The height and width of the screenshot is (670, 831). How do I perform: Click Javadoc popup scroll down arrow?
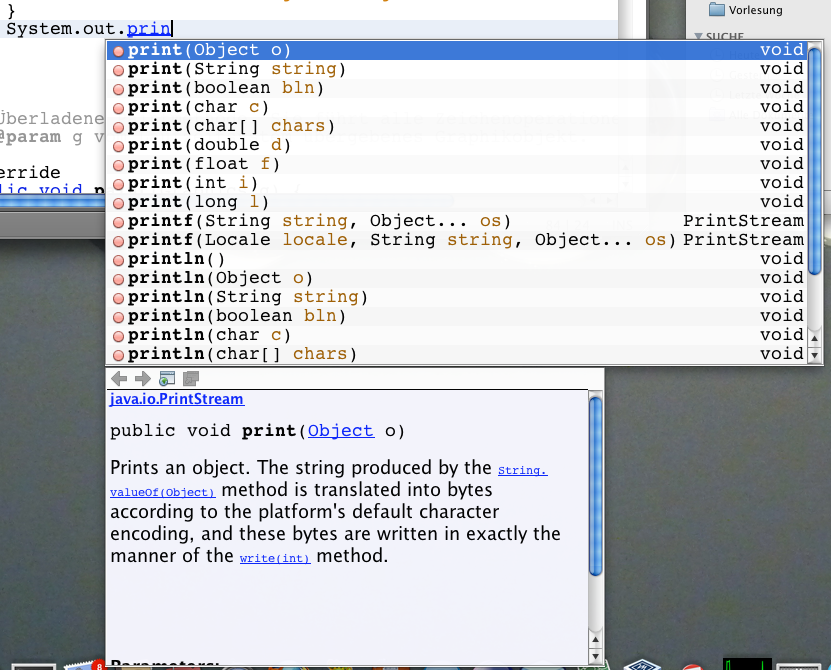pos(596,656)
